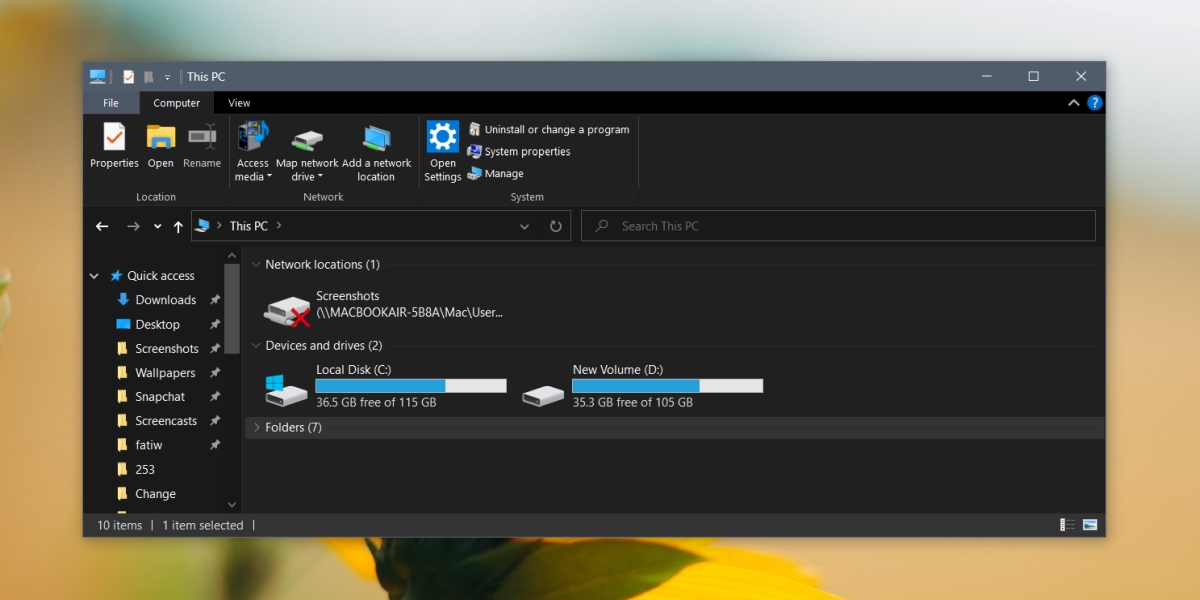The image size is (1200, 600).
Task: Expand the address bar history dropdown
Action: pos(525,226)
